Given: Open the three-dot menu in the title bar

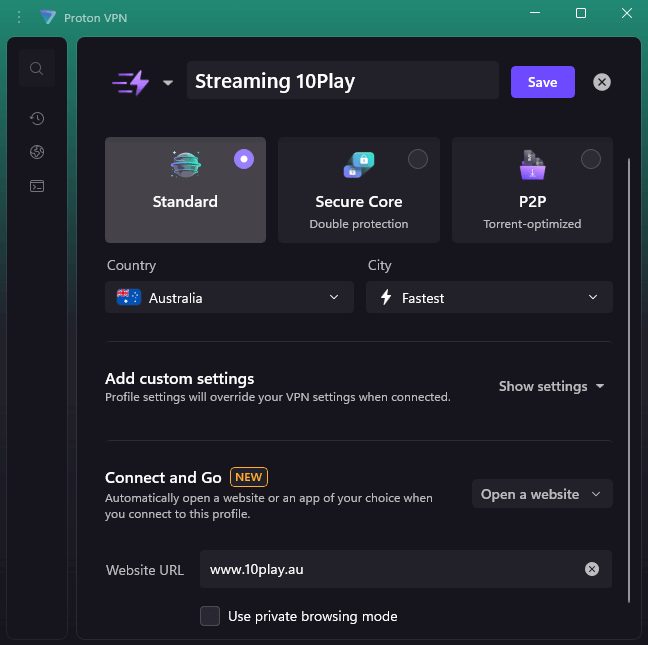Looking at the screenshot, I should coord(19,17).
